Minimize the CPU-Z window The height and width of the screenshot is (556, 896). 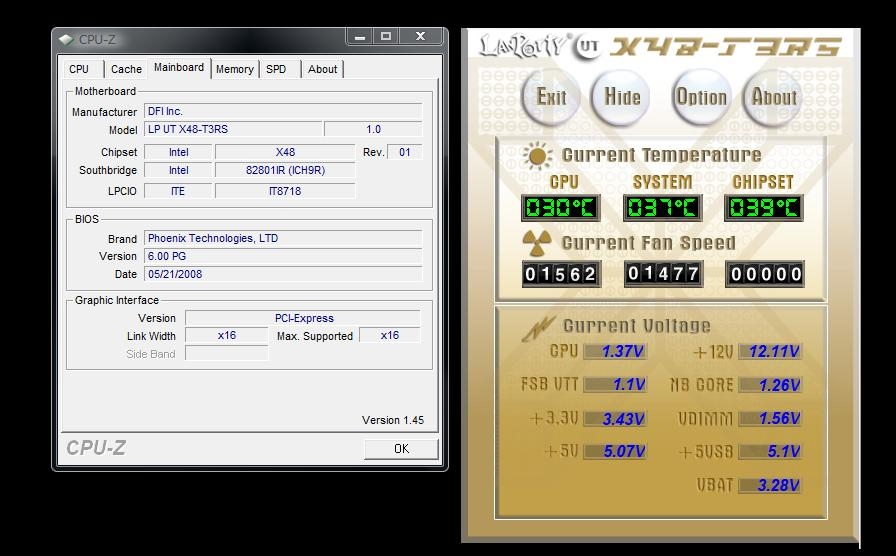[359, 37]
